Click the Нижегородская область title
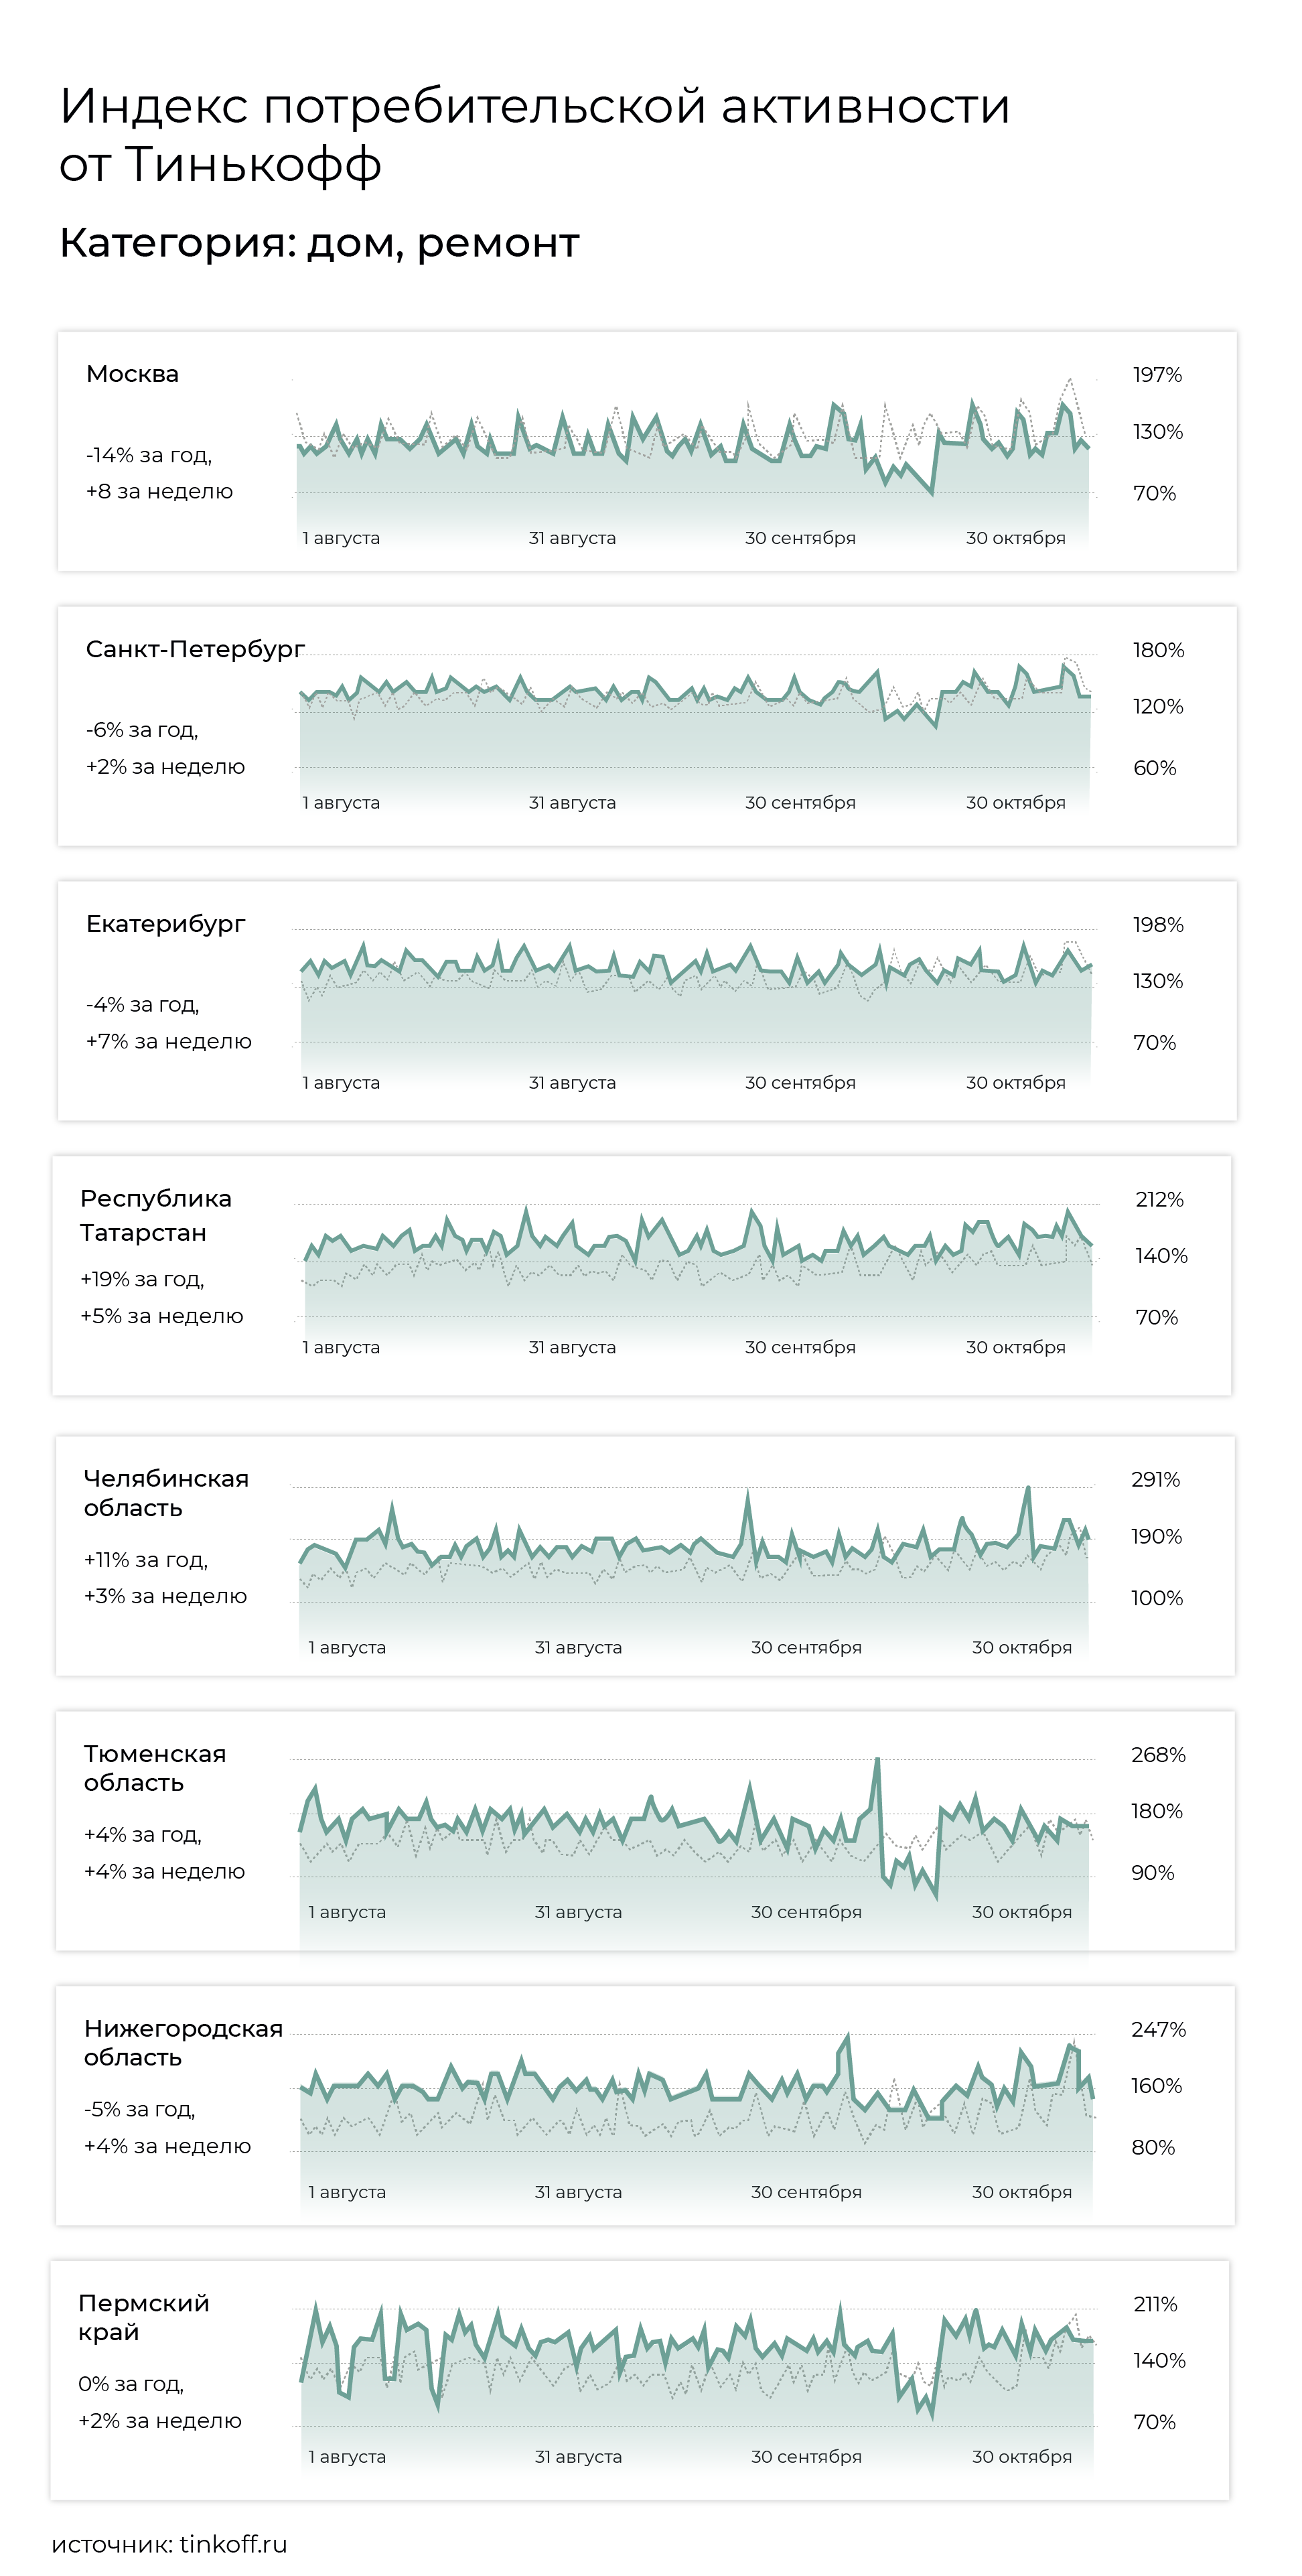Viewport: 1302px width, 2576px height. pyautogui.click(x=183, y=2042)
